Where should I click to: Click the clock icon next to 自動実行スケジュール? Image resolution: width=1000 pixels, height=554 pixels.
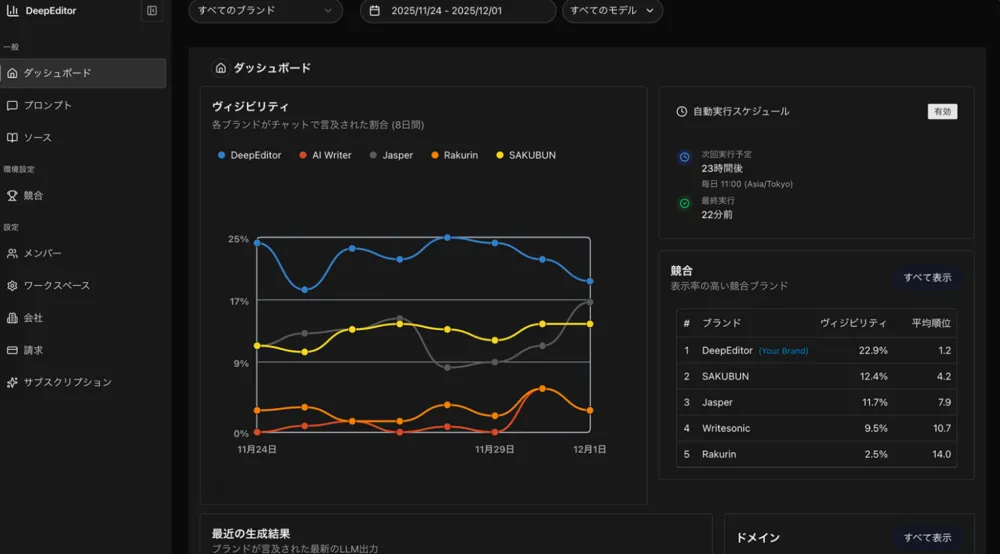(x=682, y=112)
